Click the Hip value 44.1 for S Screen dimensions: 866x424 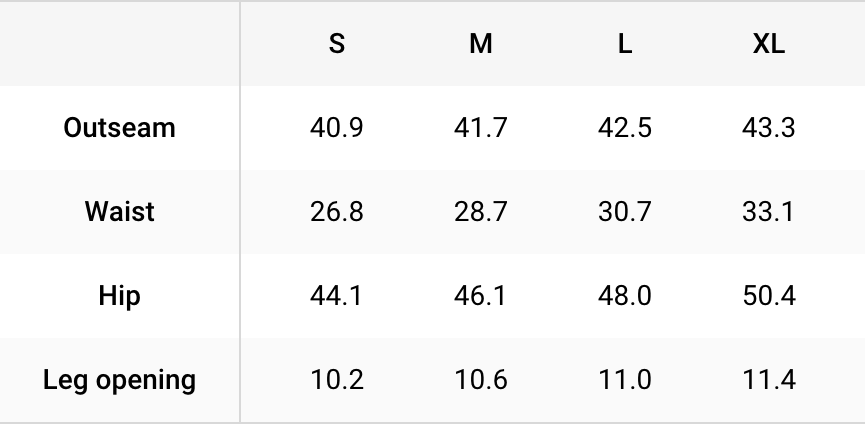click(x=337, y=296)
